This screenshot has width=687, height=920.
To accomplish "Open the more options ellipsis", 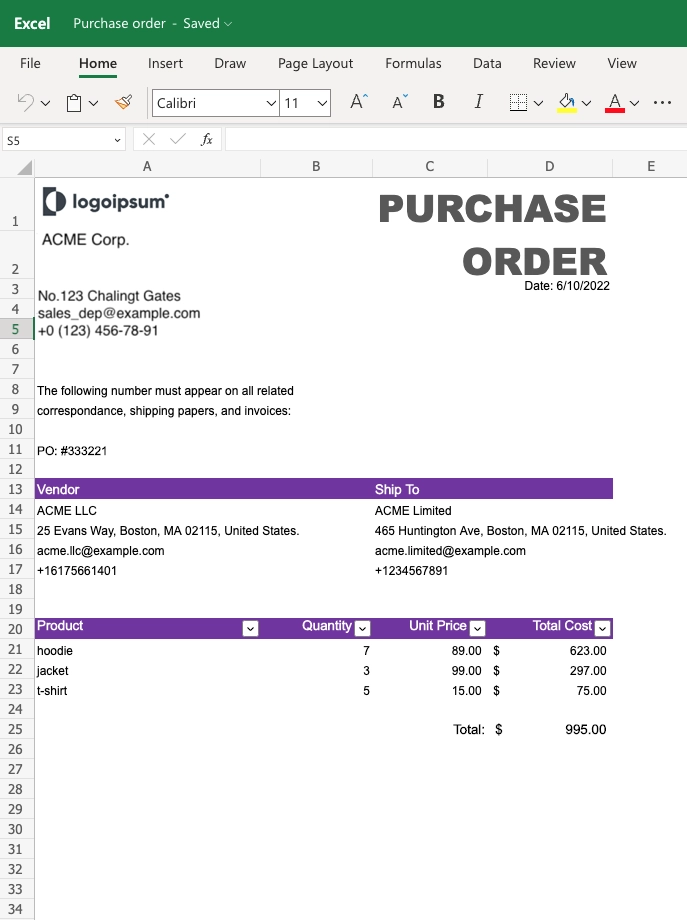I will (662, 102).
